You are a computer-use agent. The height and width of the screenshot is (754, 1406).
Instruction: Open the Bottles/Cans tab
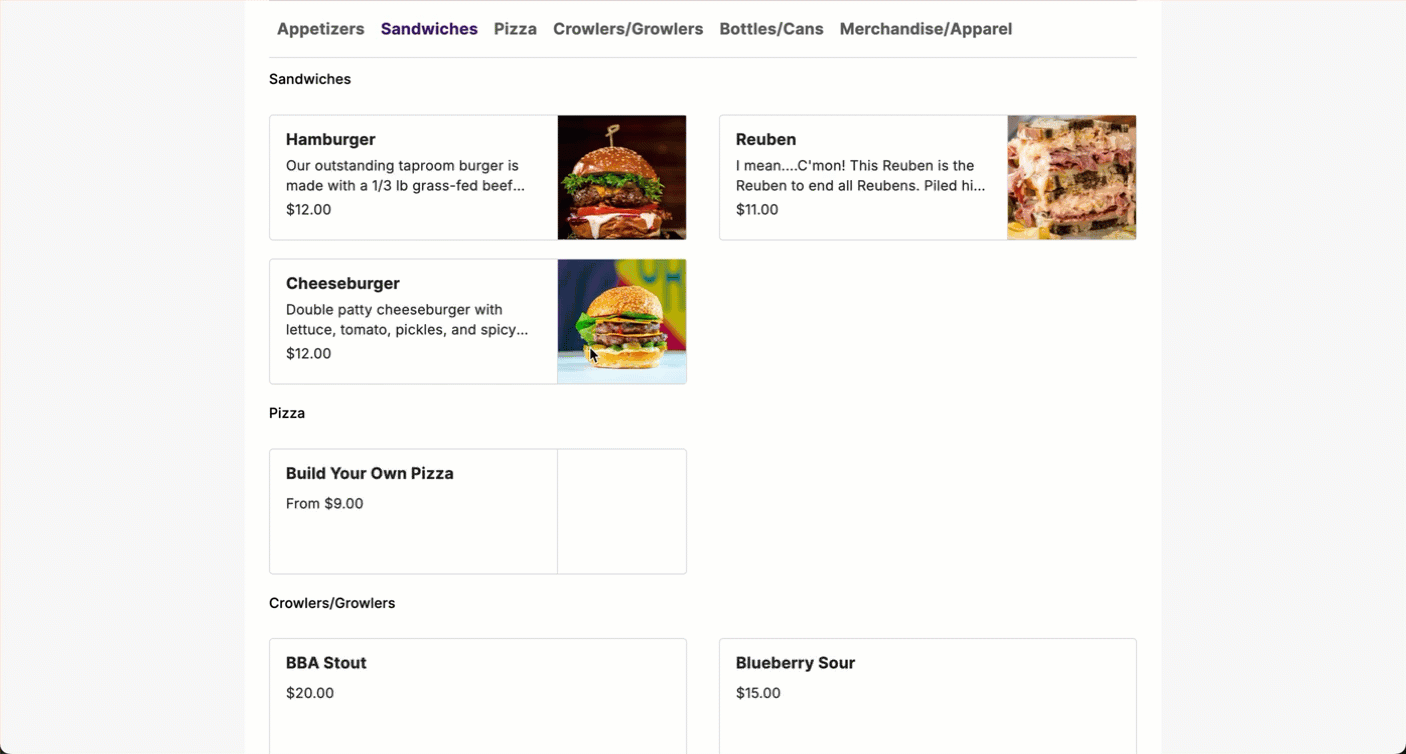coord(771,29)
